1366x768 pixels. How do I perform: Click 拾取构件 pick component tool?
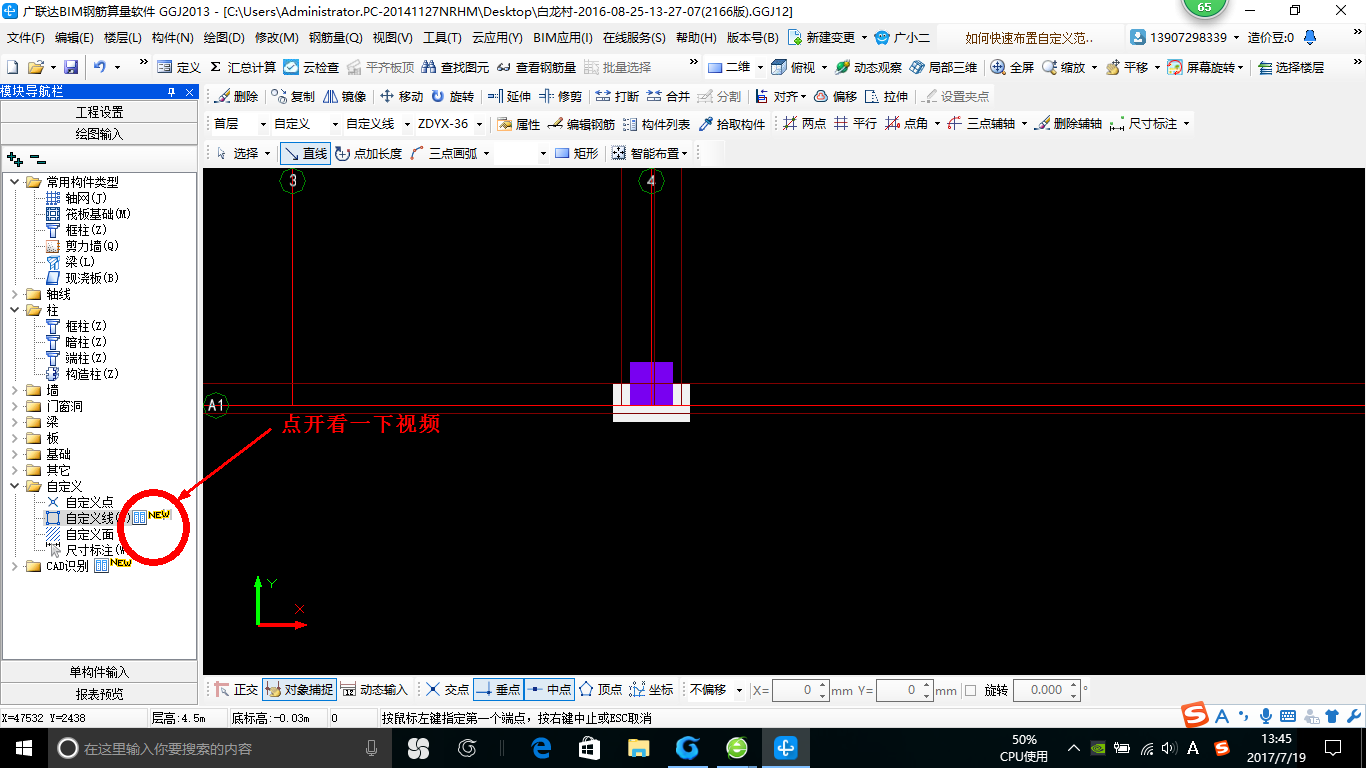(731, 124)
